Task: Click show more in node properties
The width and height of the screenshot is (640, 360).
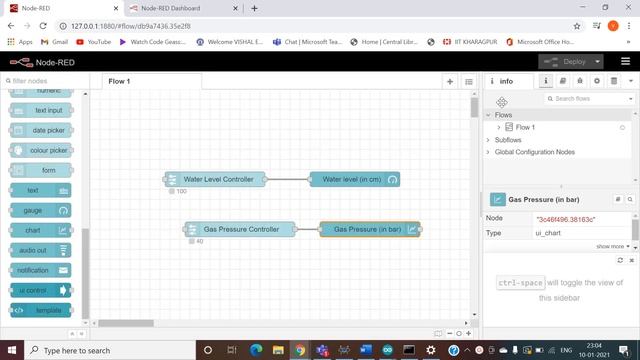Action: pos(613,246)
